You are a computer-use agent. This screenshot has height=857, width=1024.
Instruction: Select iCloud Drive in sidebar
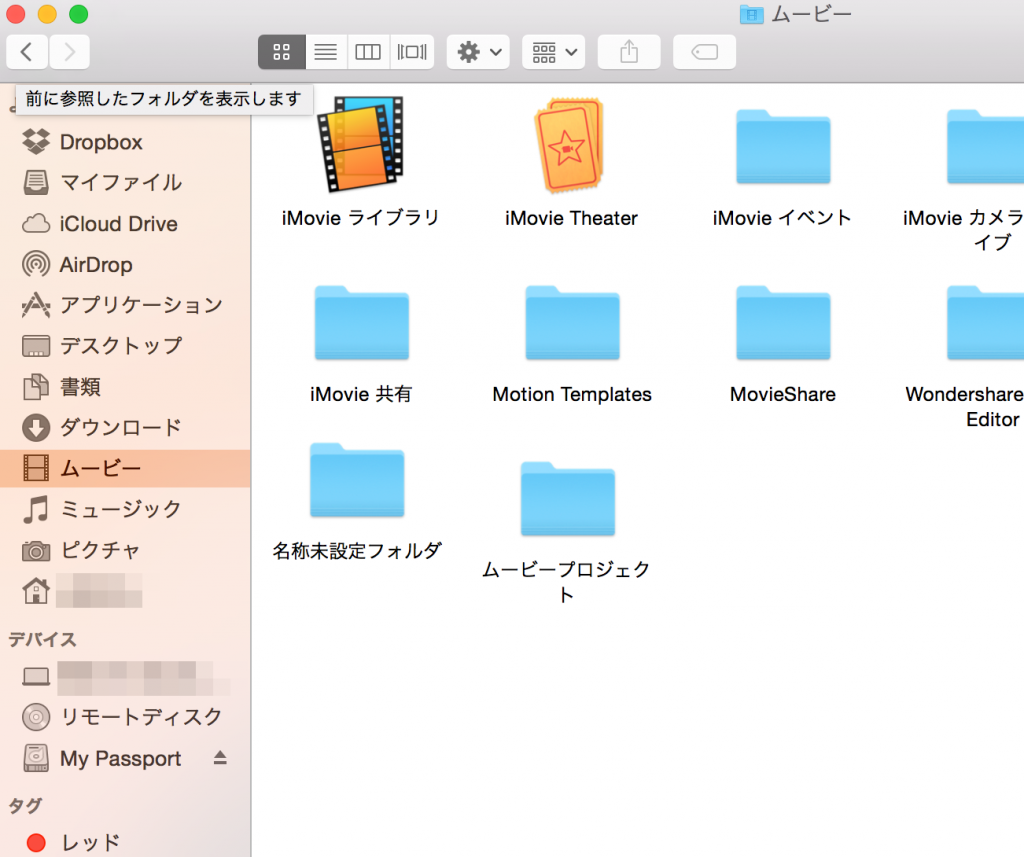[x=118, y=224]
